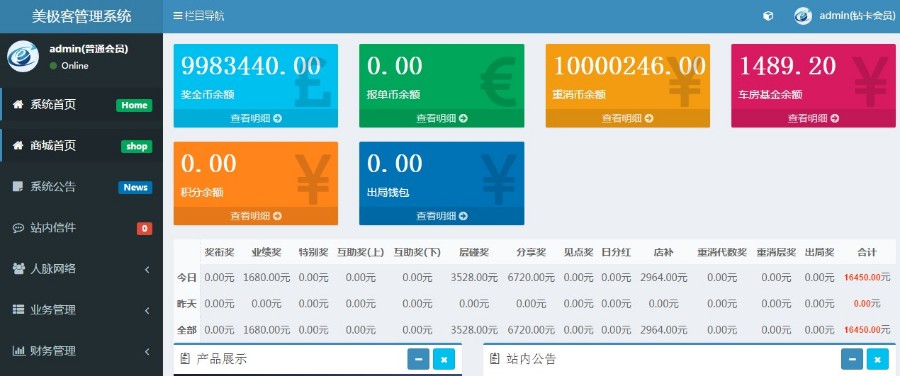View details of 奖金币余额 card
900x376 pixels.
pyautogui.click(x=256, y=118)
